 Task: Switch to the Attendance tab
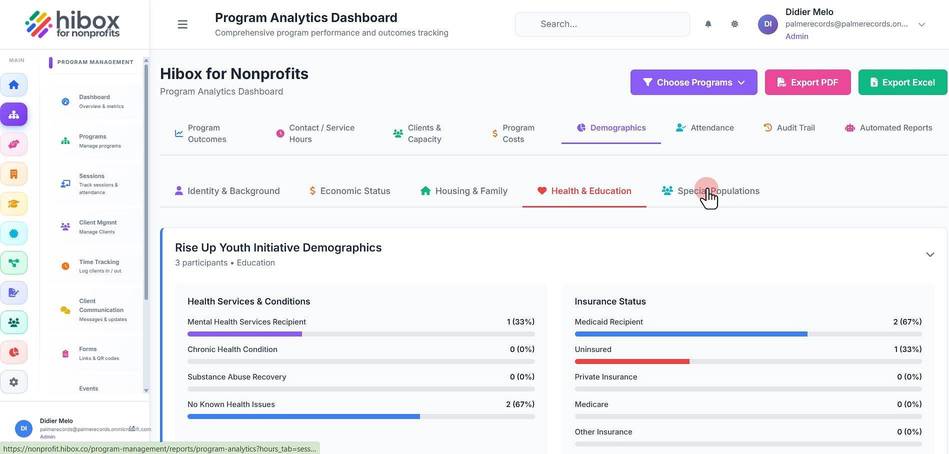pyautogui.click(x=704, y=128)
